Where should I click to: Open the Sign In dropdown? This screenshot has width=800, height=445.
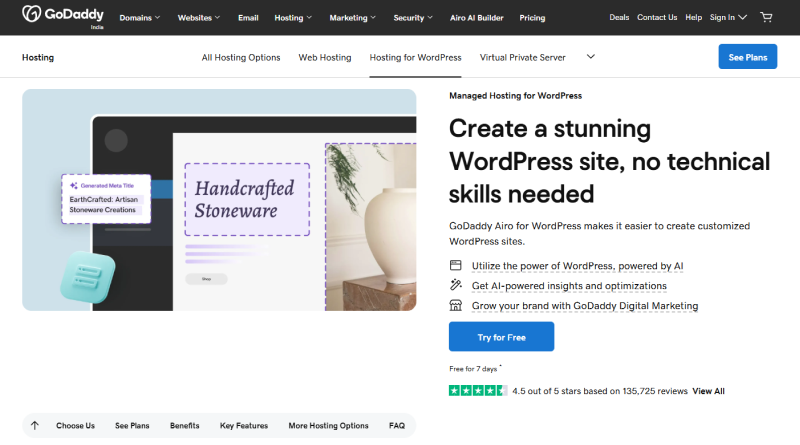tap(728, 17)
